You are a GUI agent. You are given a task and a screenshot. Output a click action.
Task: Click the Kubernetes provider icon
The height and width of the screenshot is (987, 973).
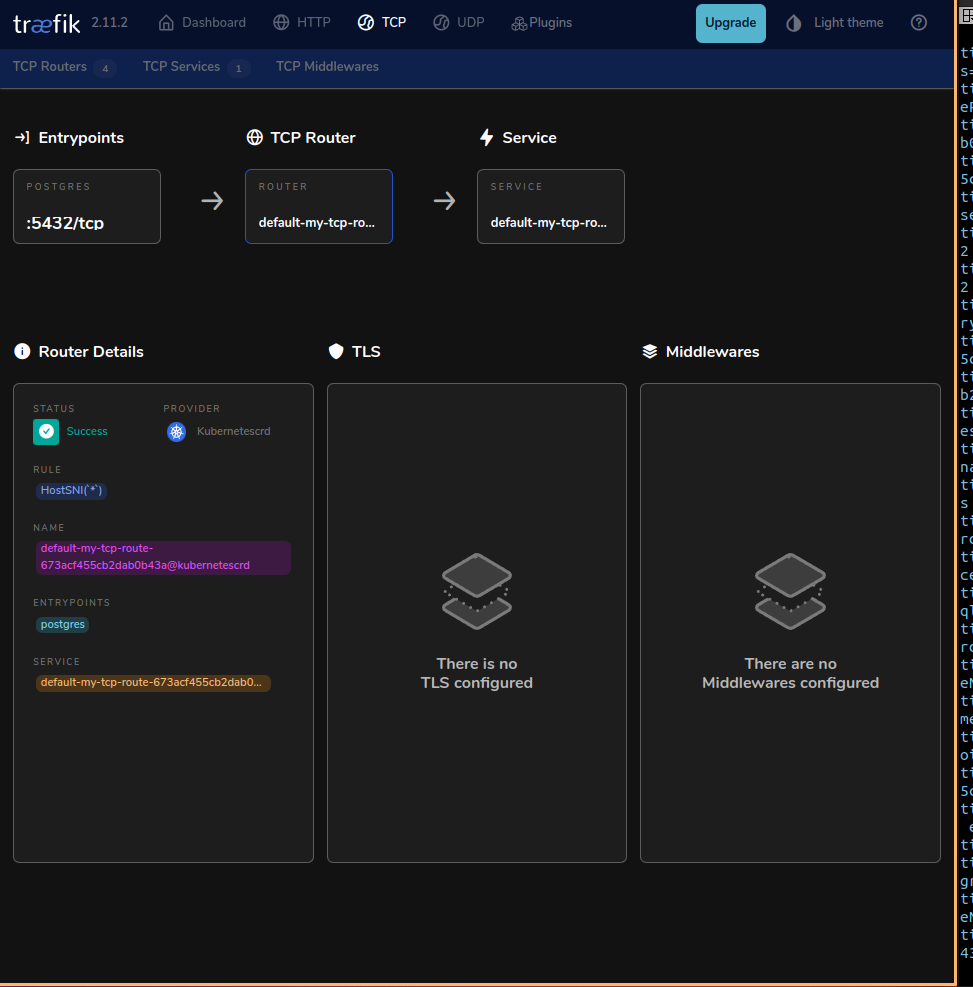click(177, 431)
